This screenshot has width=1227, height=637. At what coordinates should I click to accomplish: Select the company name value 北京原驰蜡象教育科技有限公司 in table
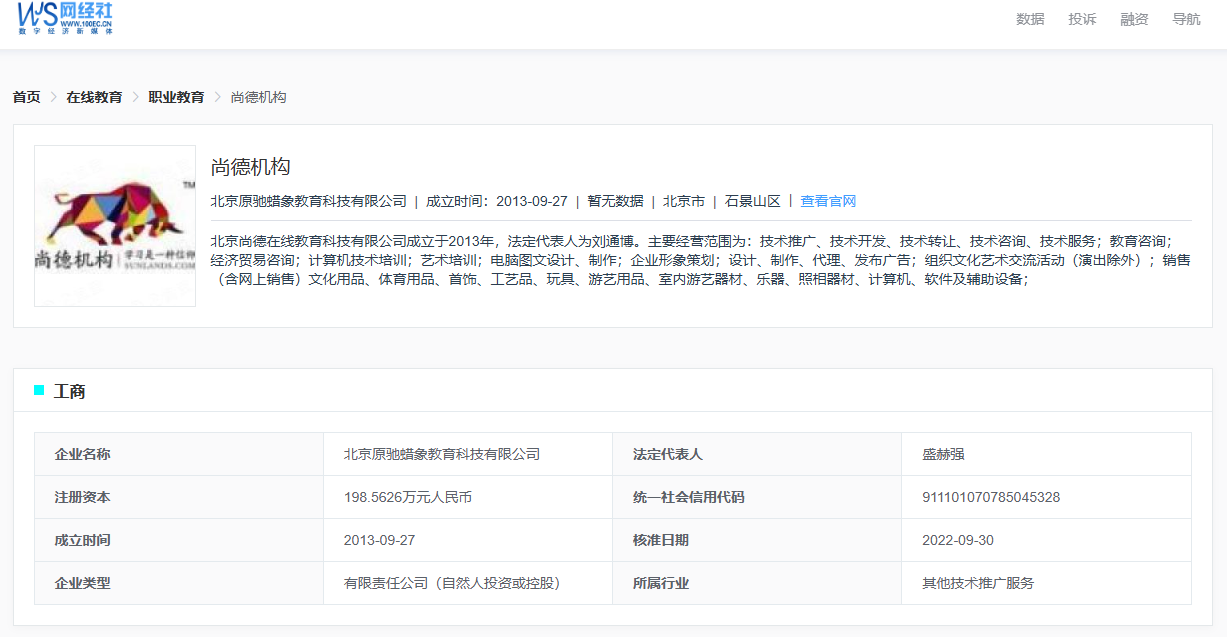(x=441, y=454)
